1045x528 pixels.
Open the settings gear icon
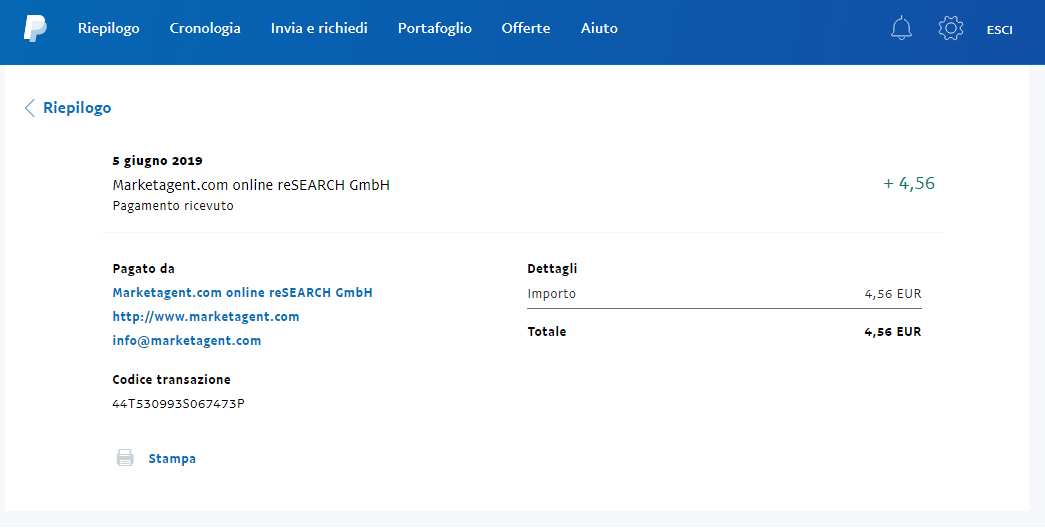tap(950, 28)
